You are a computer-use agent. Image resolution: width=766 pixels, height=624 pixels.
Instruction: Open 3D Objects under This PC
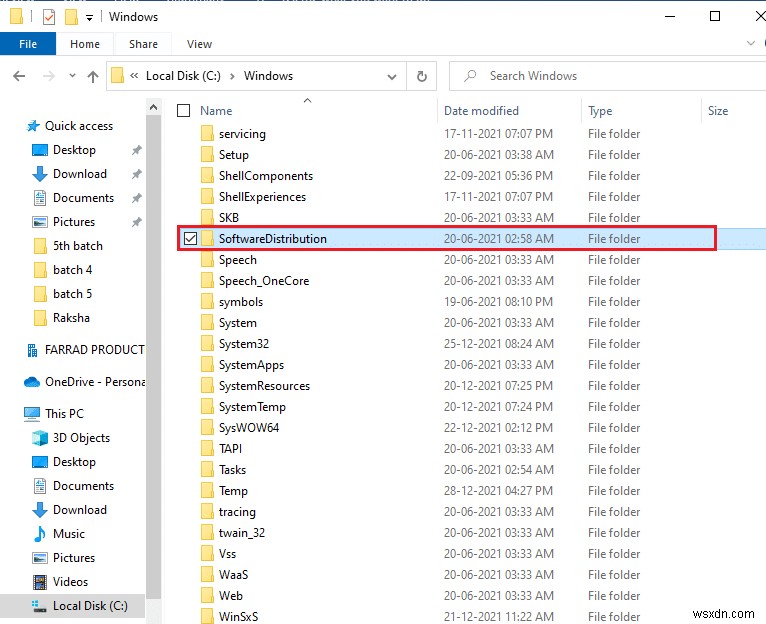pos(81,438)
